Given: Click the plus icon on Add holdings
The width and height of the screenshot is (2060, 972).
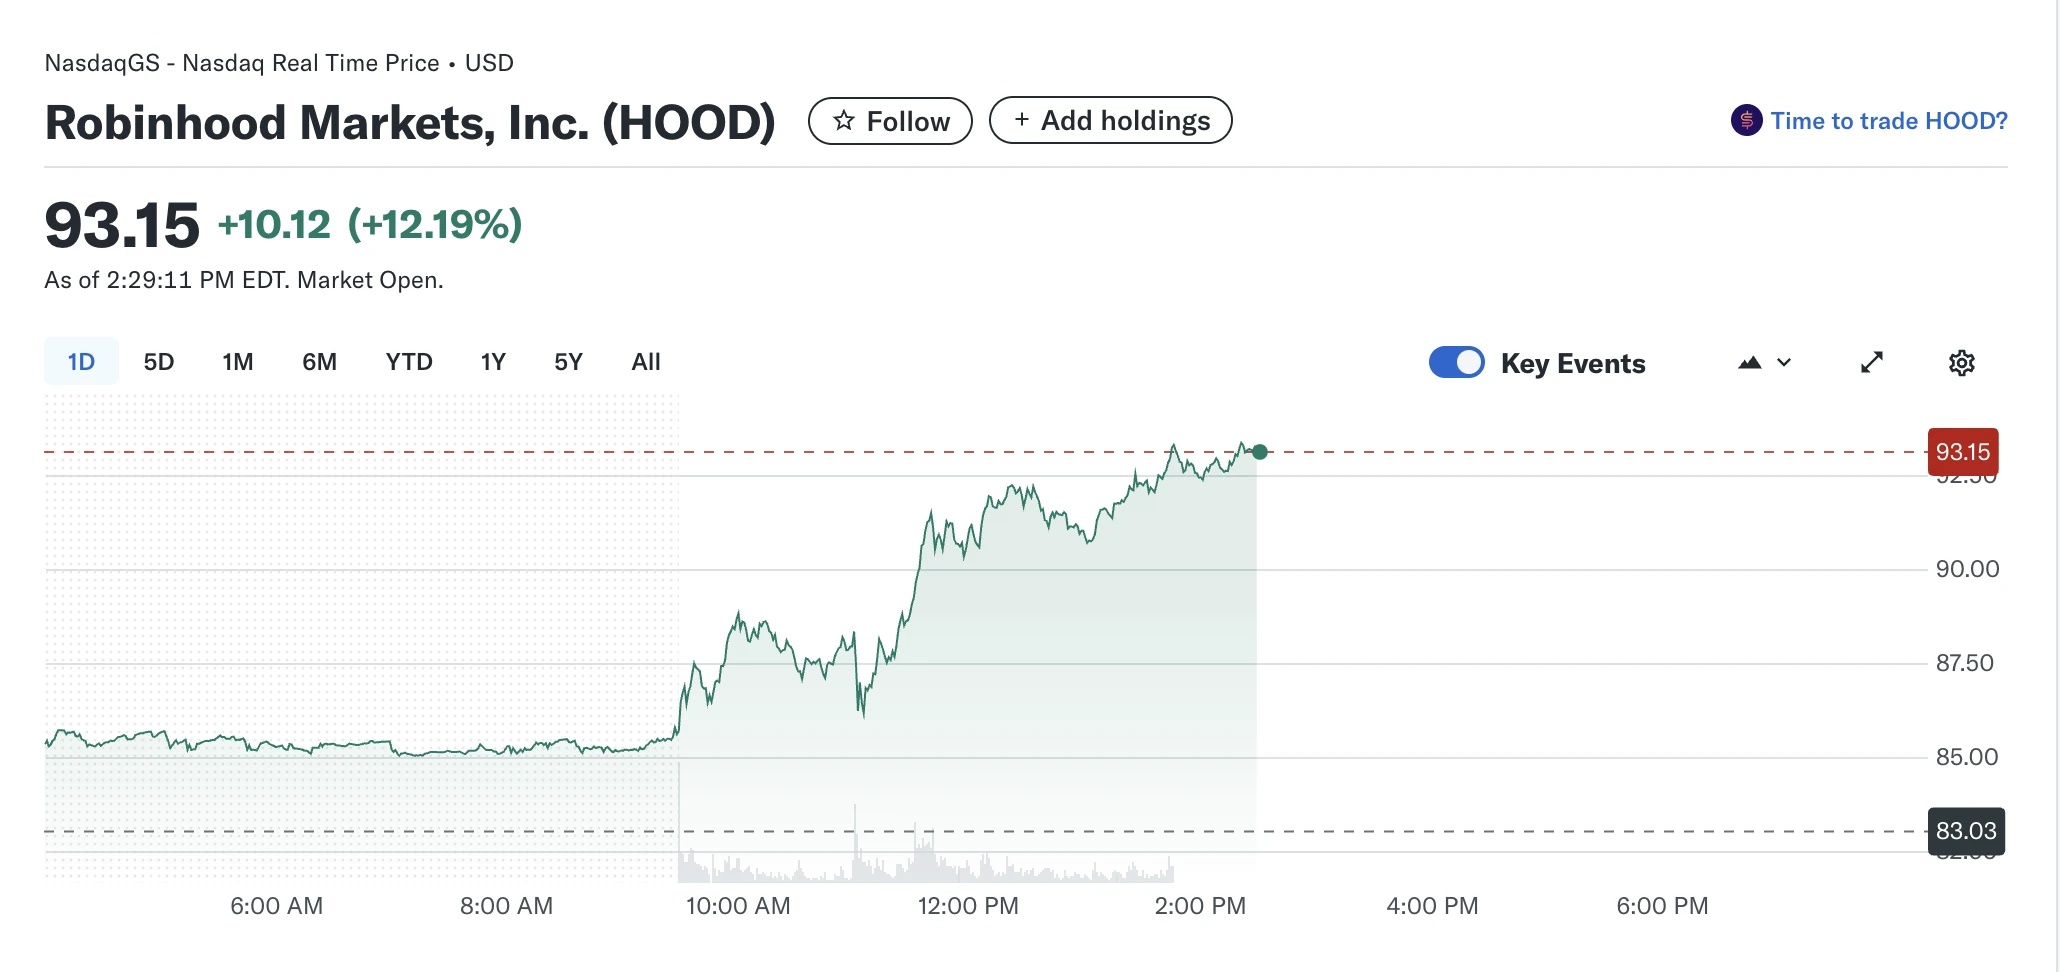Looking at the screenshot, I should (1021, 119).
